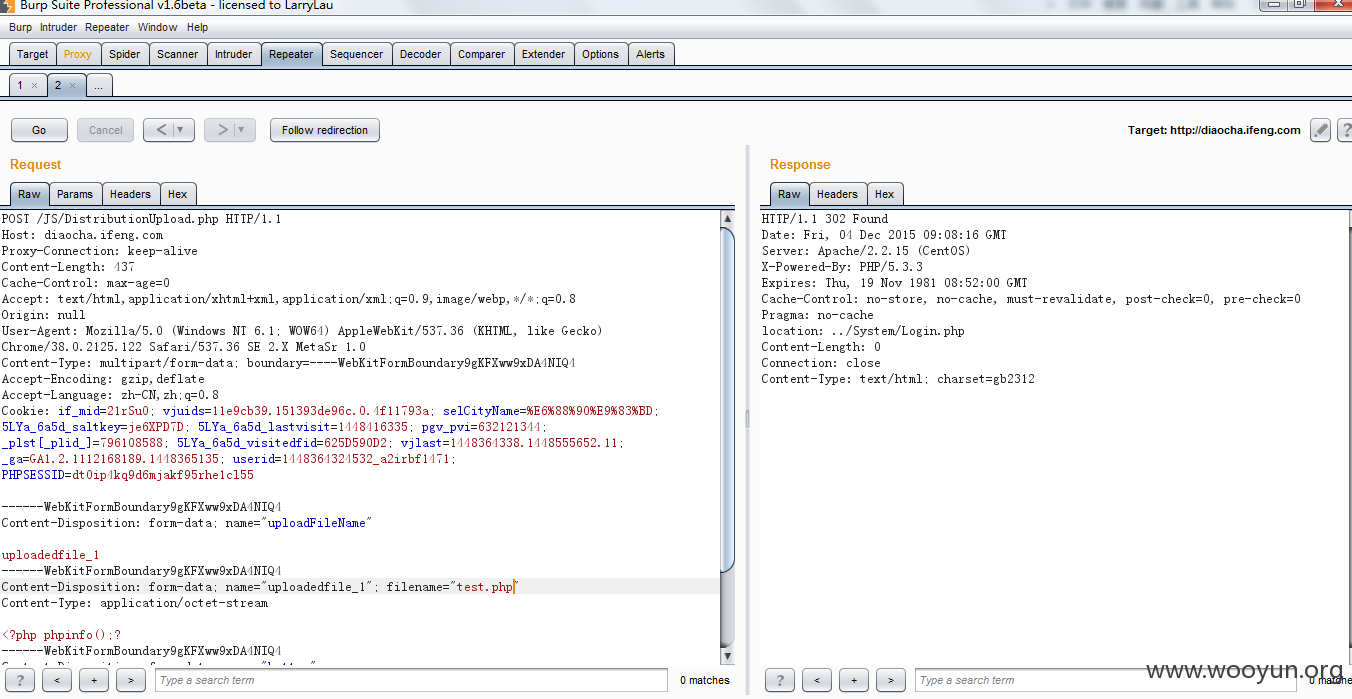The image size is (1352, 699).
Task: Show response Hex view
Action: pyautogui.click(x=884, y=194)
